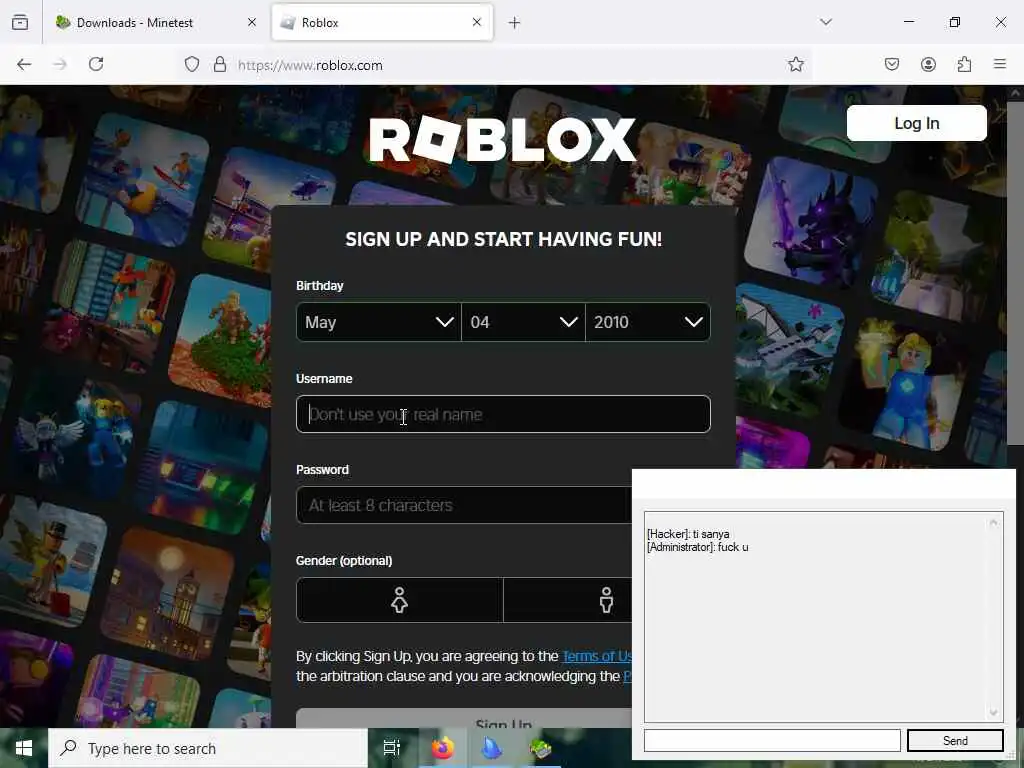Bookmark this page with star icon

[x=795, y=64]
